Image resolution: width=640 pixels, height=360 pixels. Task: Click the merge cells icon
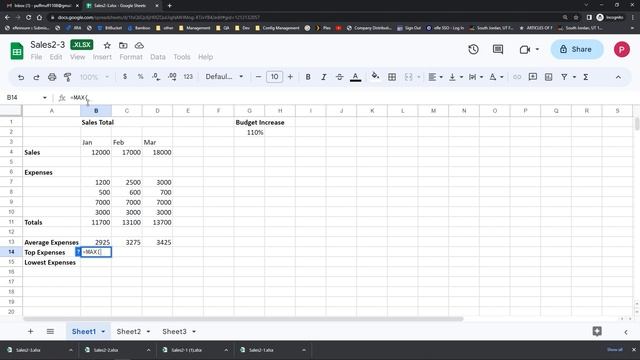409,77
